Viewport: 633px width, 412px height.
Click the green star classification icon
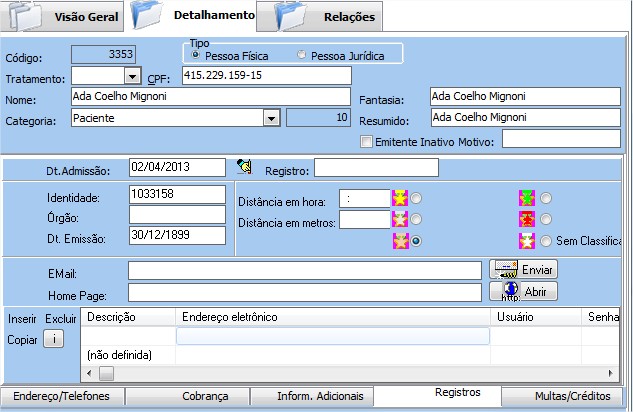[526, 198]
